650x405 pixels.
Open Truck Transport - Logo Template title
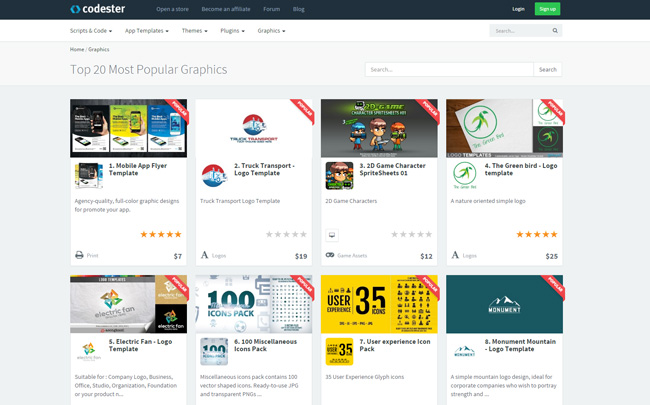(264, 169)
